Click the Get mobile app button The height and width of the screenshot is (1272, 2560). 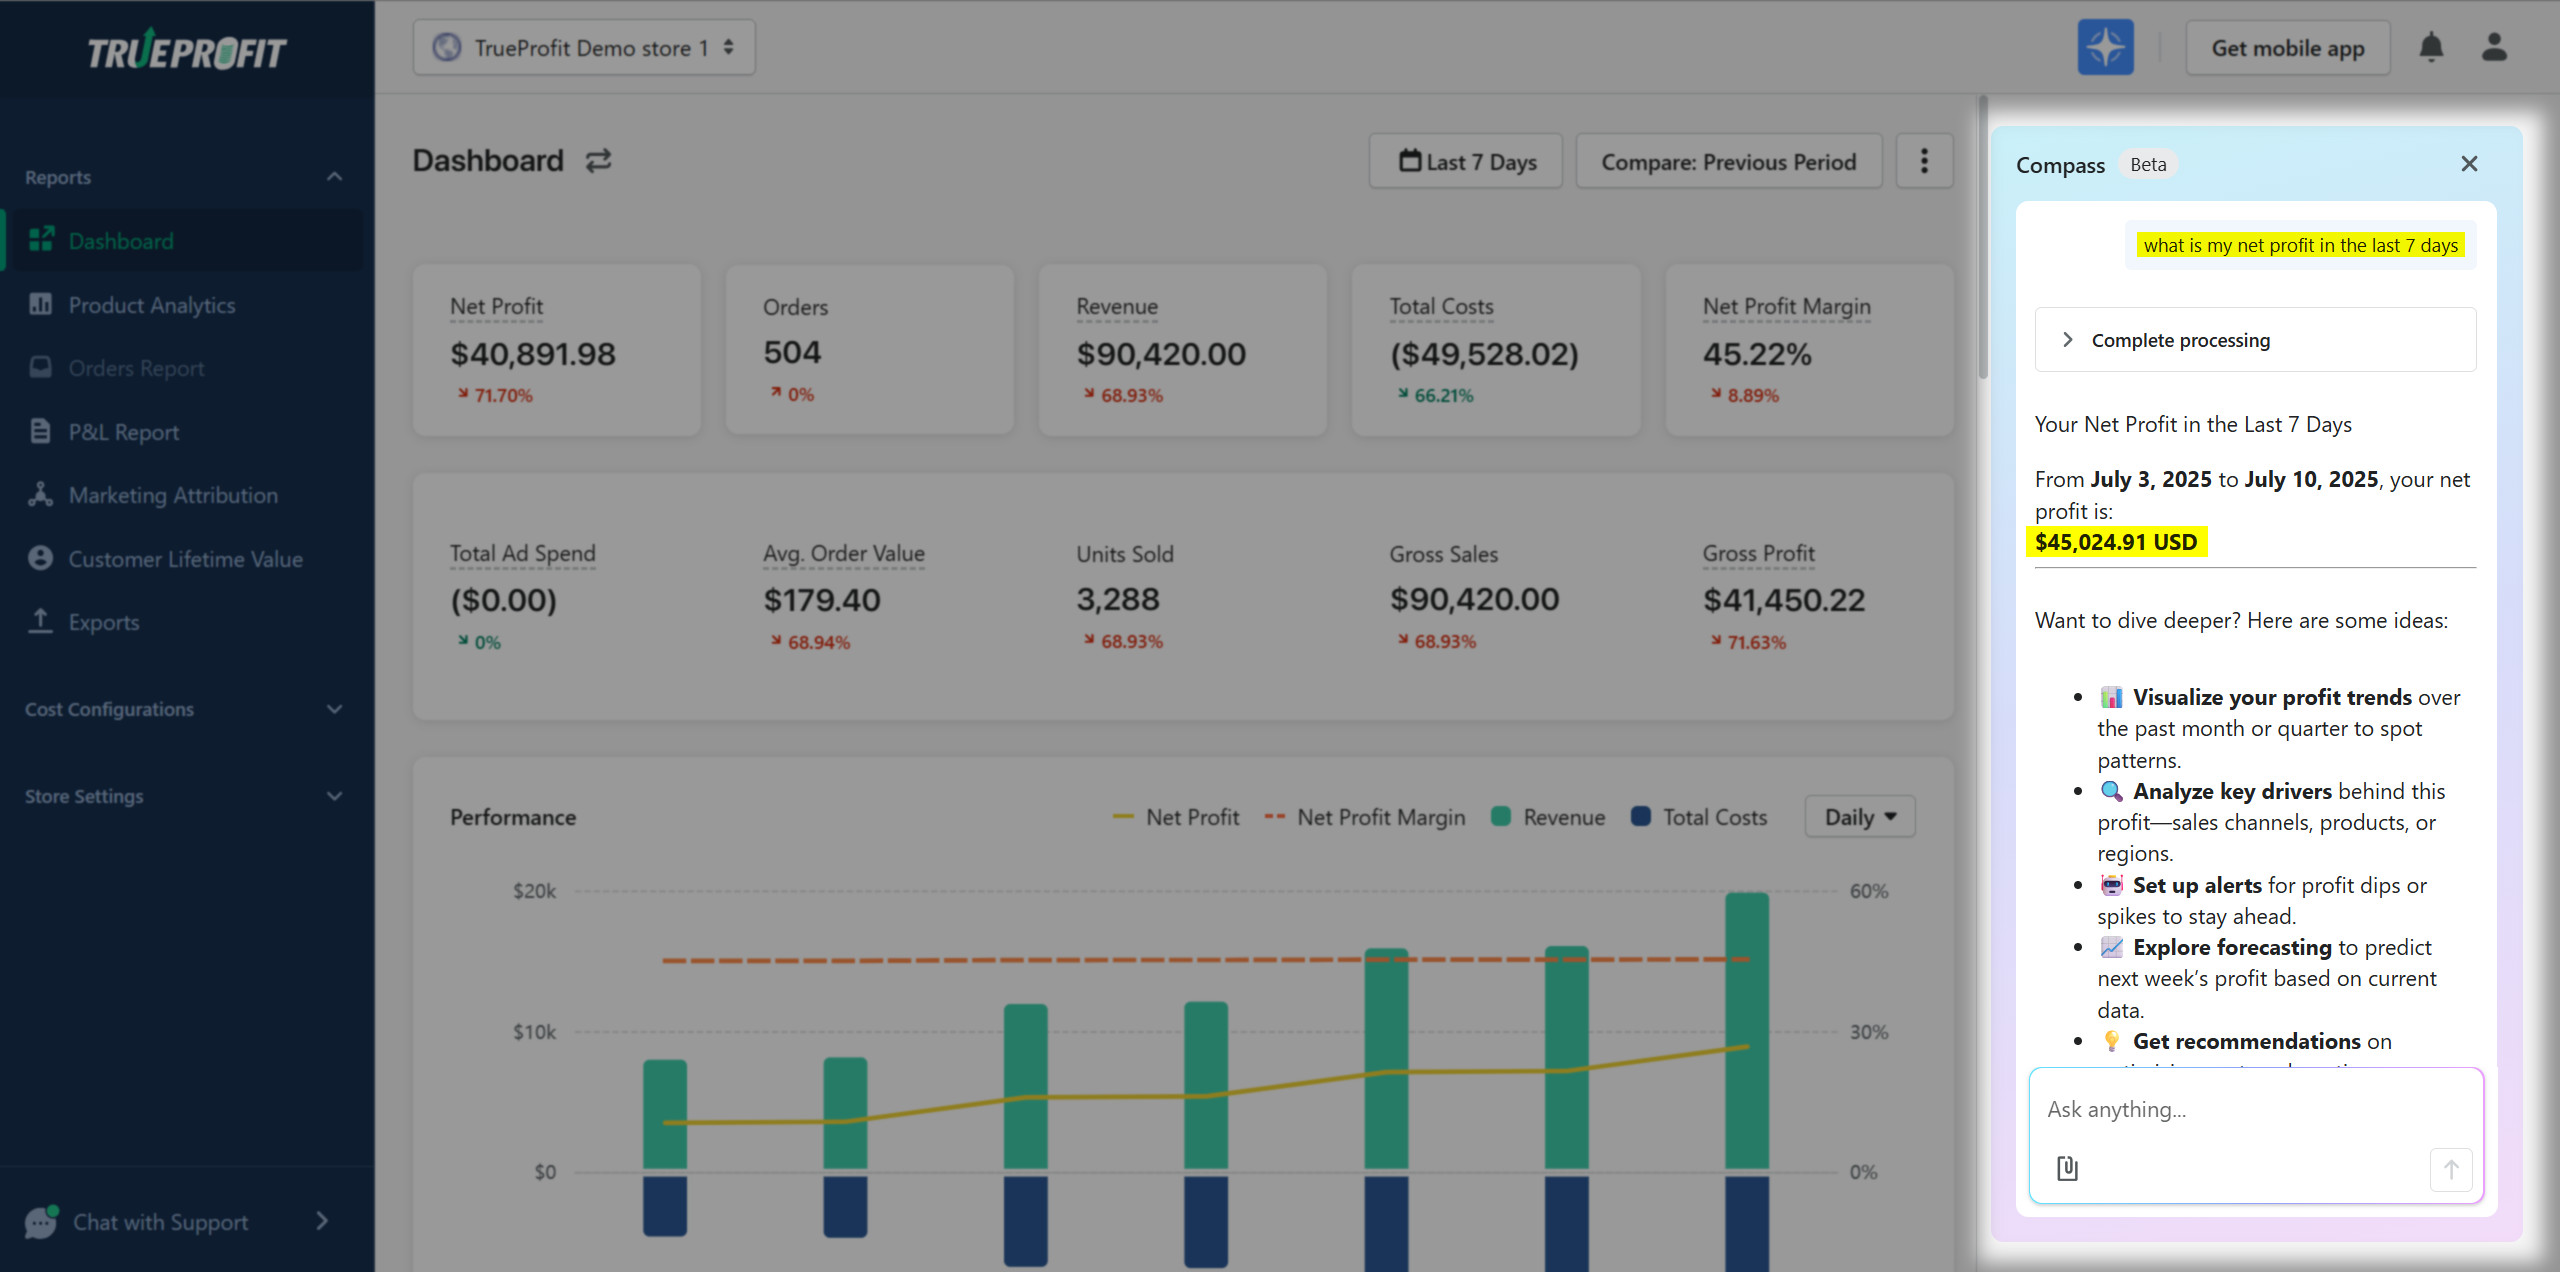pos(2287,46)
